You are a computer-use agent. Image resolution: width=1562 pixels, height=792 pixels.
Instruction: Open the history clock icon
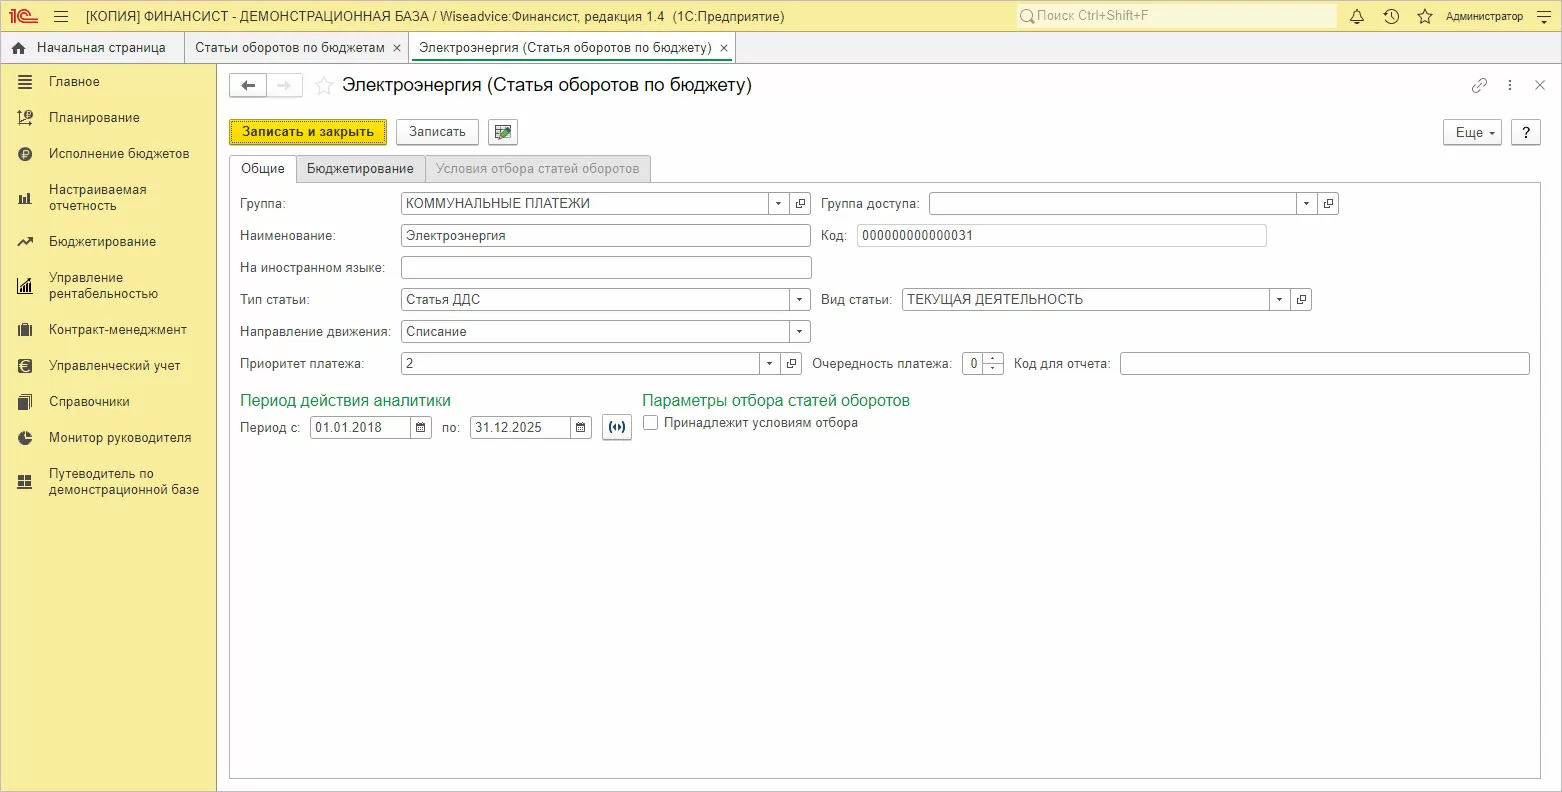1391,17
